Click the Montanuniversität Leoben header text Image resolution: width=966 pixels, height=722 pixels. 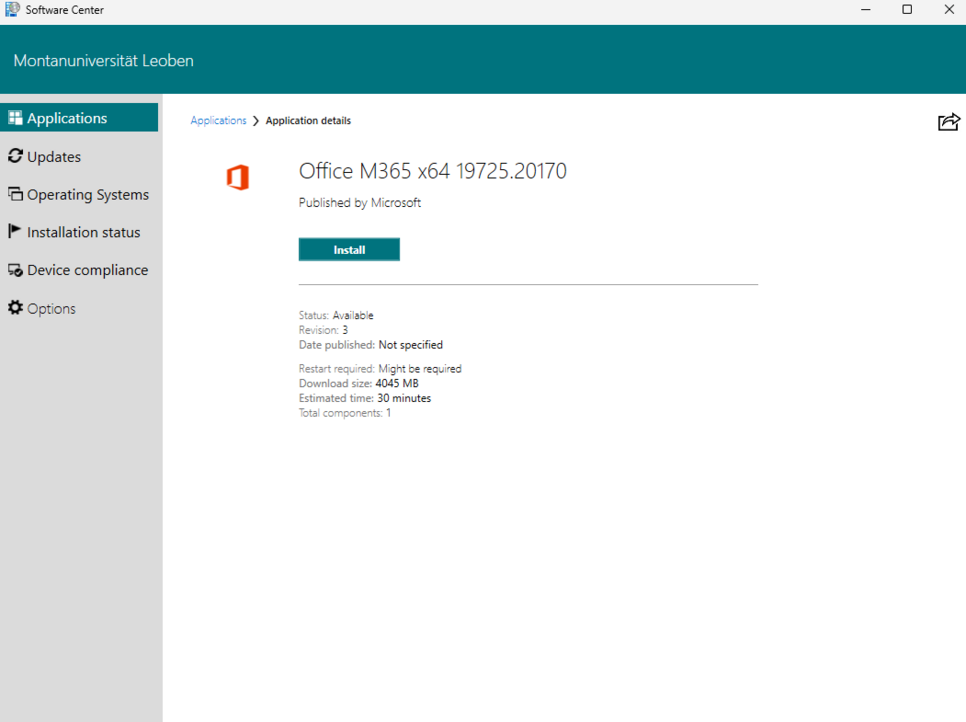click(x=104, y=60)
